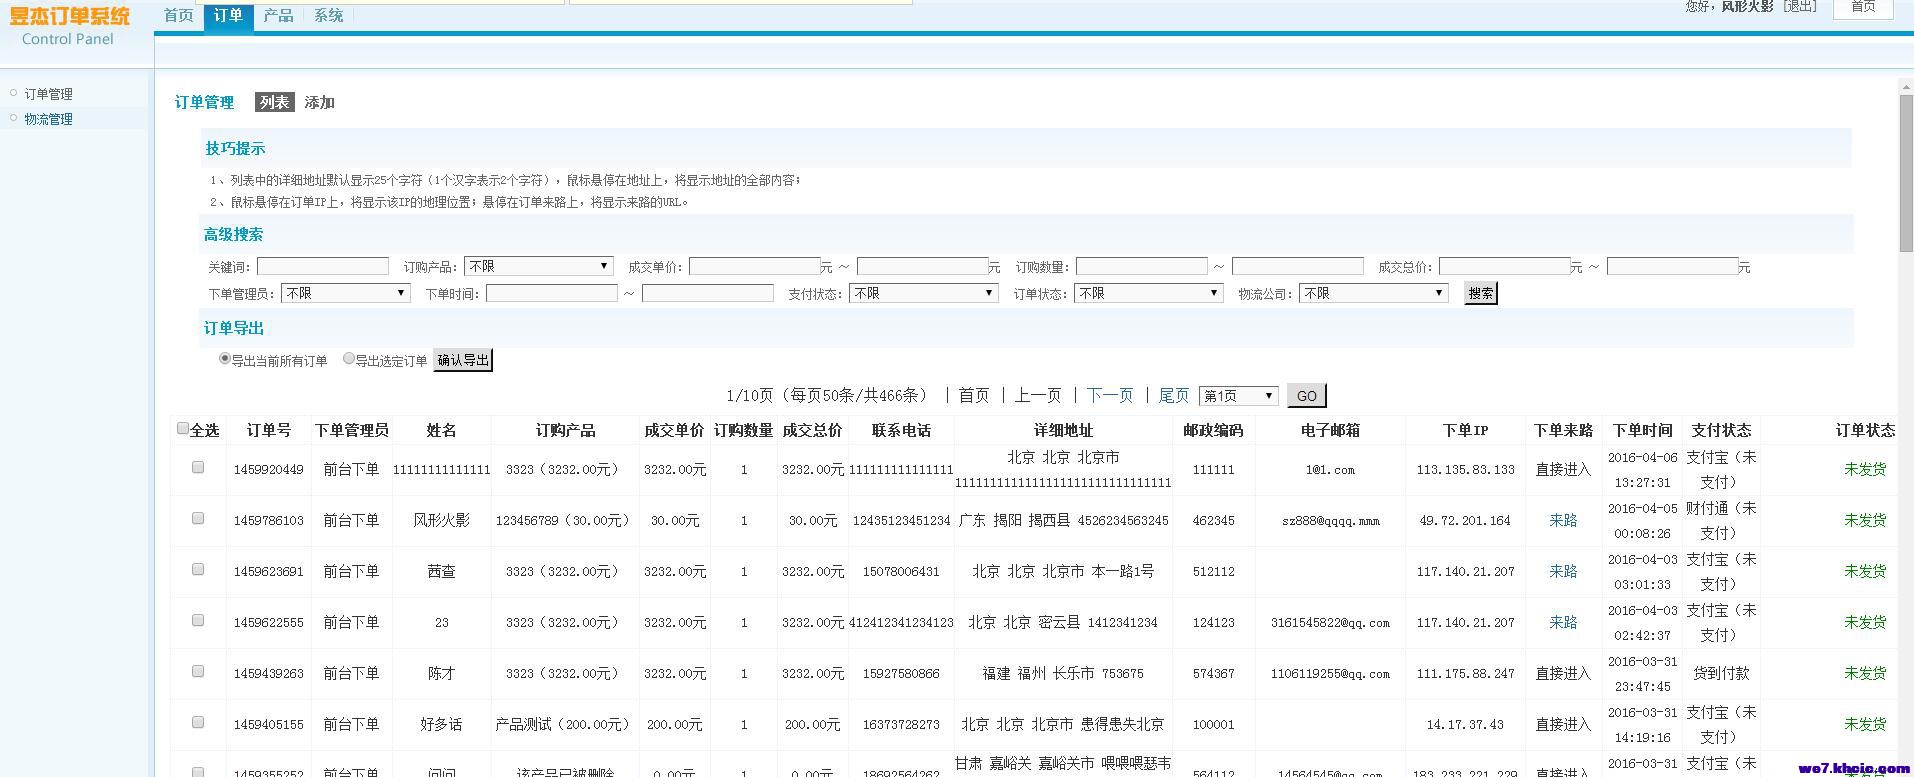Click address 北京 北京 密云县 1412341234
Image resolution: width=1914 pixels, height=777 pixels.
(x=1063, y=623)
